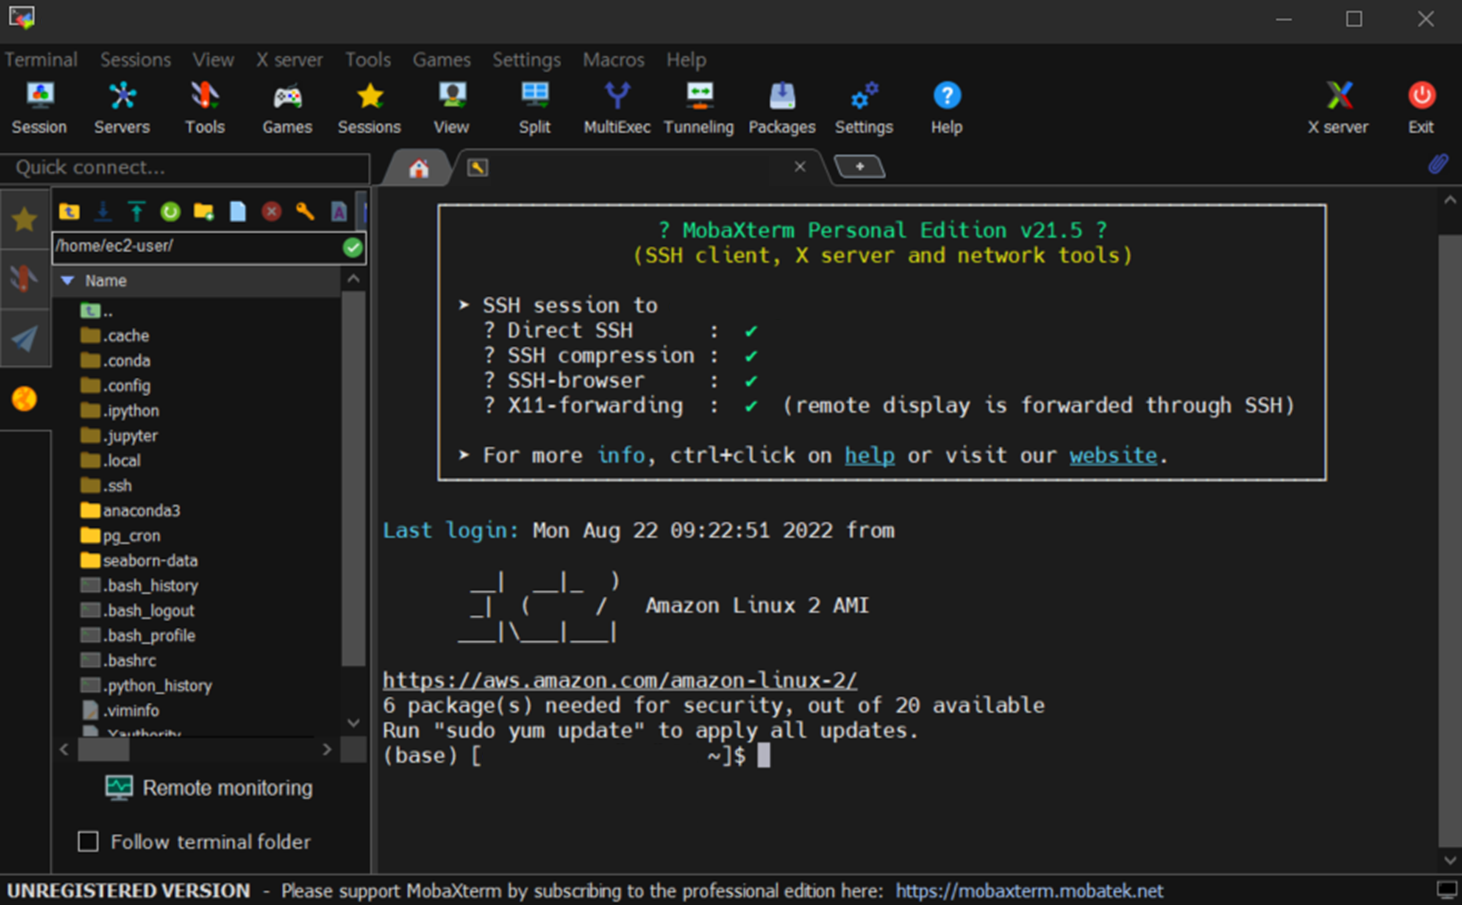Select the seaborn-data folder
The image size is (1462, 905).
138,560
